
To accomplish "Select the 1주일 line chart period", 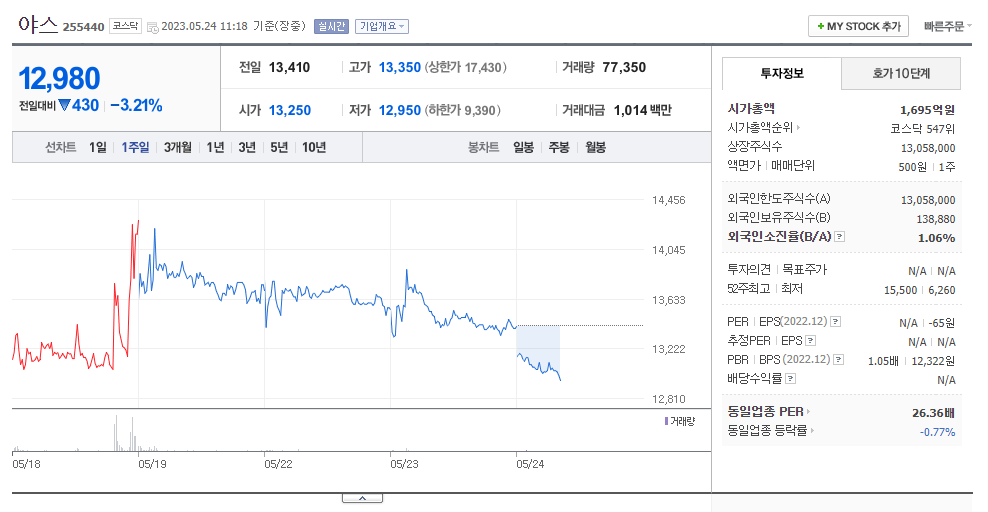I will [x=135, y=147].
